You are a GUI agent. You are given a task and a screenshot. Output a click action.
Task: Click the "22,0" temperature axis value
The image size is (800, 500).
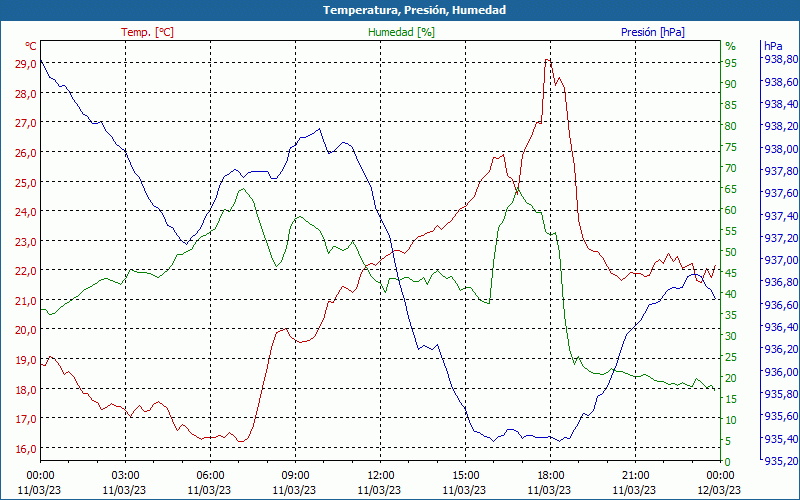28,271
